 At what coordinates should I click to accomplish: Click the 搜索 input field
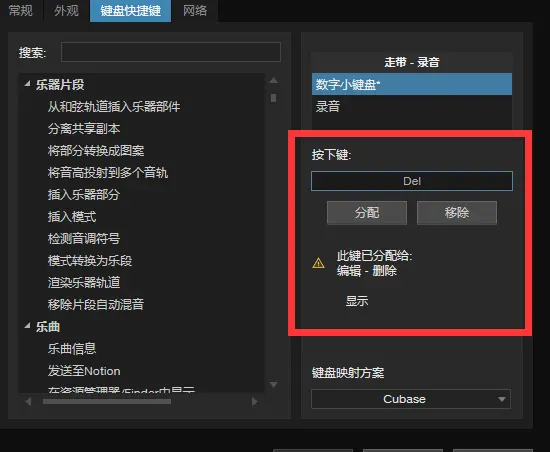(x=171, y=52)
